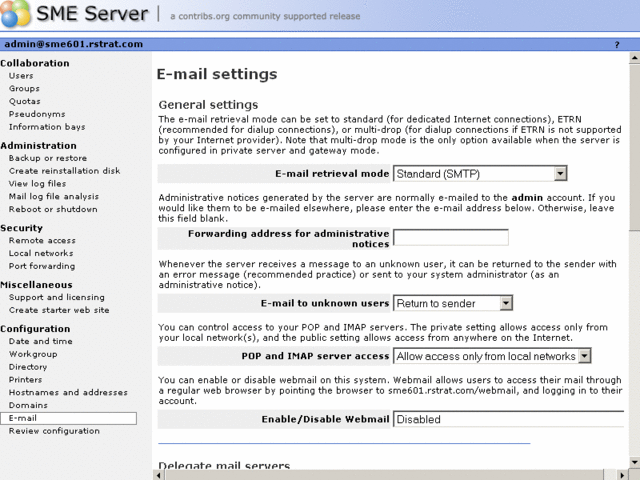The image size is (640, 480).
Task: Click the vertical scrollbar thumb
Action: pyautogui.click(x=634, y=147)
